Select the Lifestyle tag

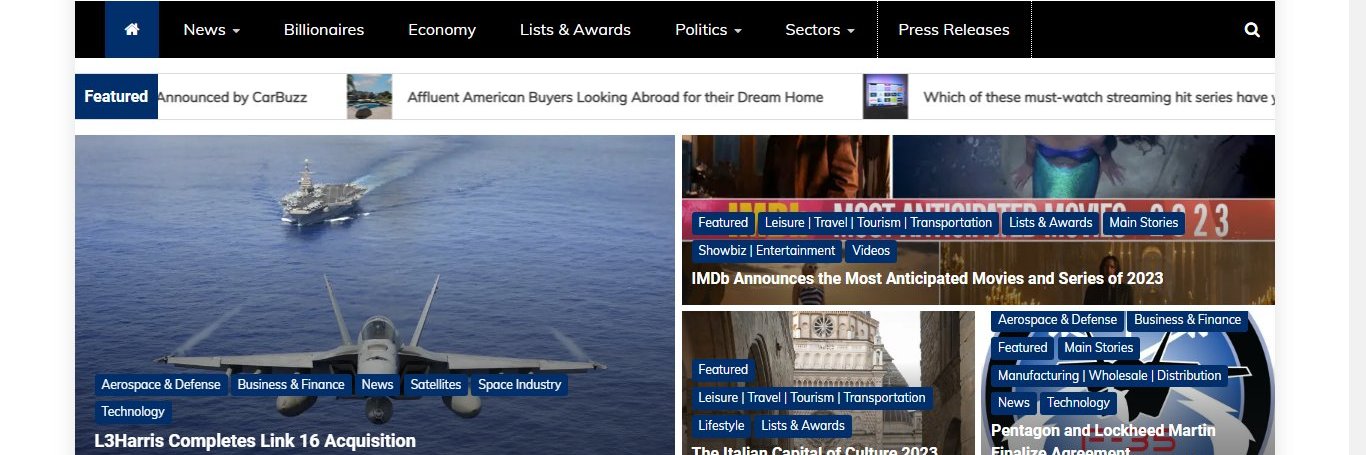721,426
